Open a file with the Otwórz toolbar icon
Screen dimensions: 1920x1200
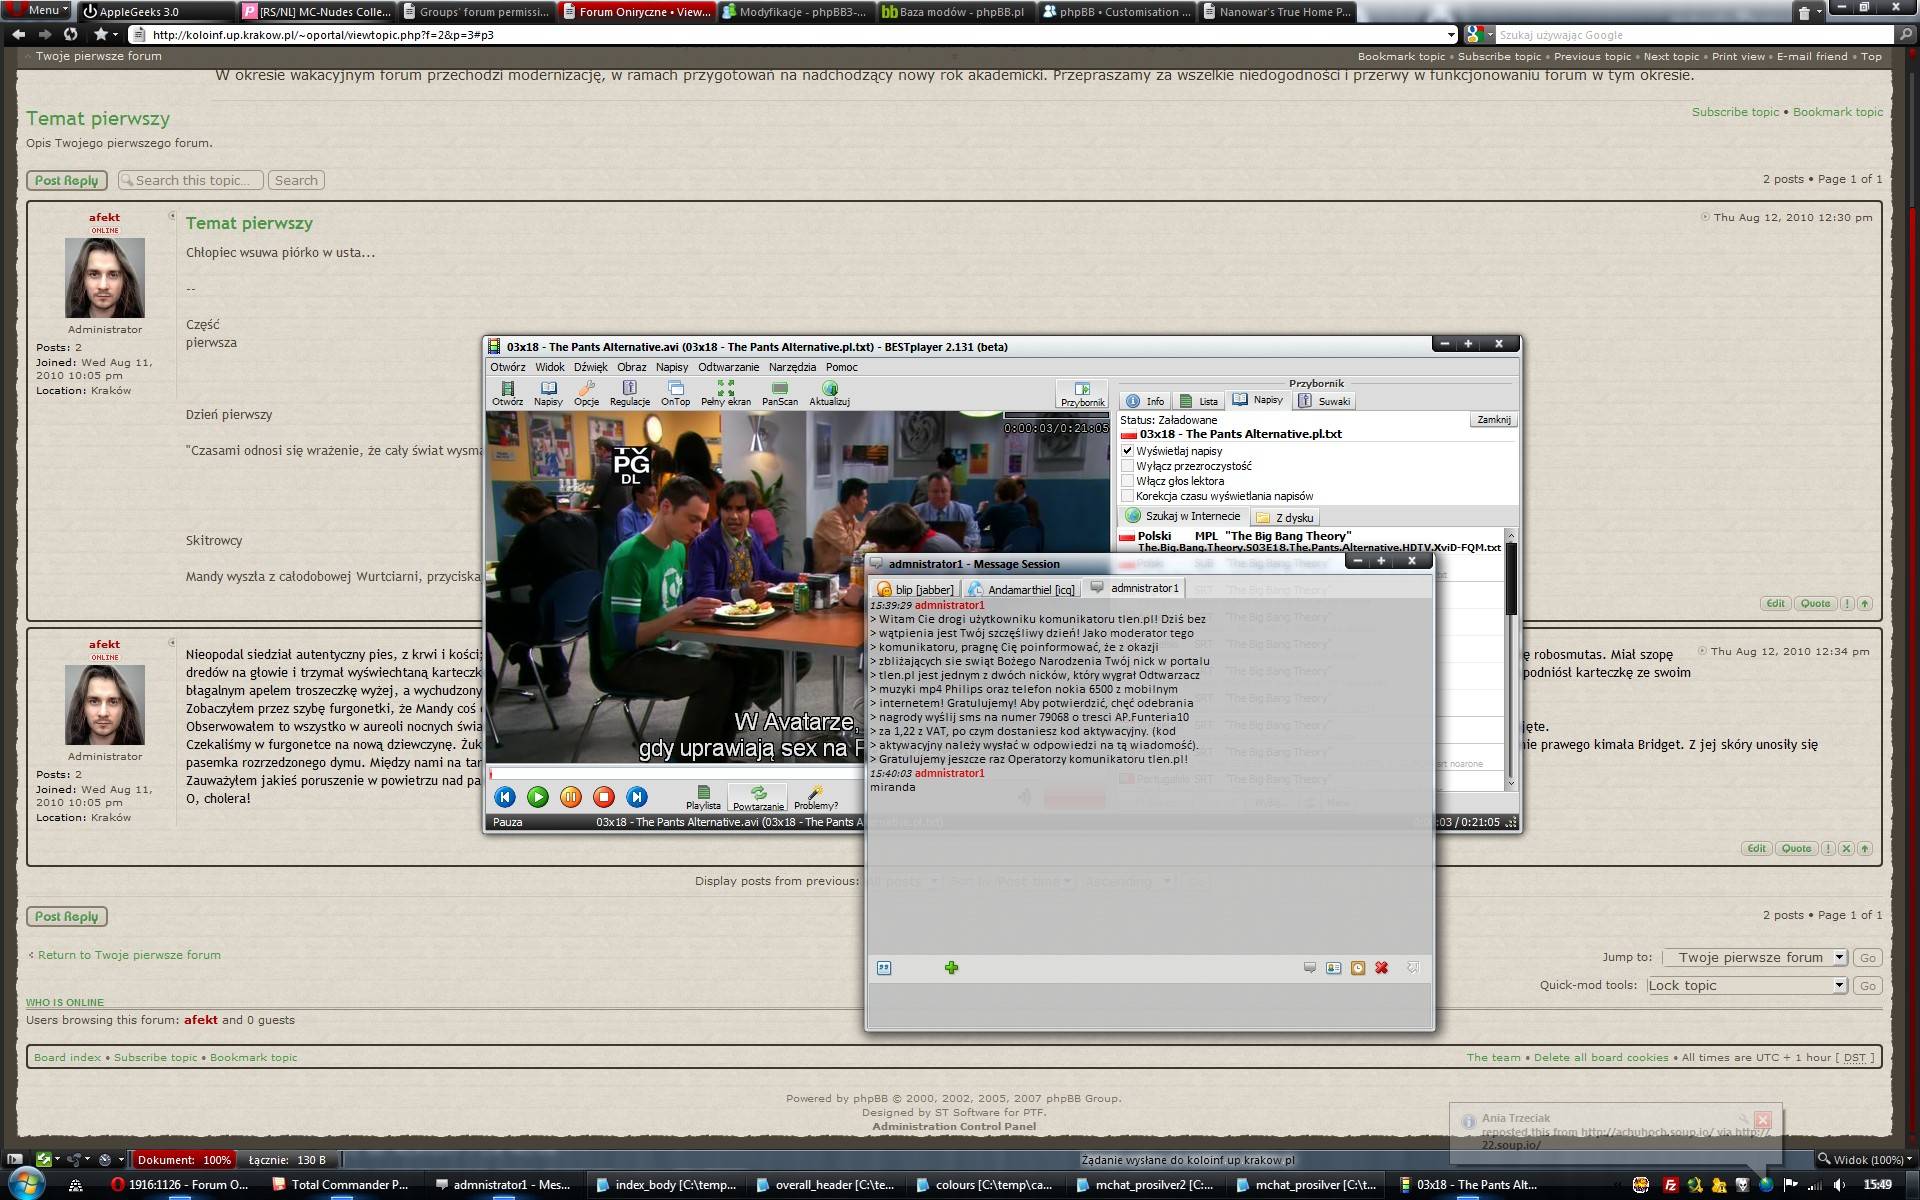[x=507, y=393]
